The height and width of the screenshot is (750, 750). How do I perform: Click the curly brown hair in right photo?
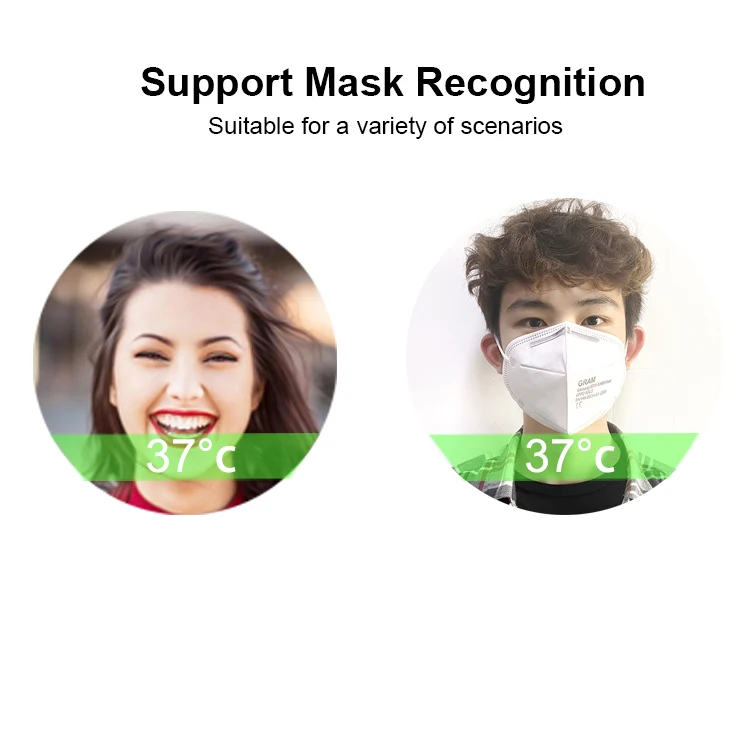tap(561, 253)
